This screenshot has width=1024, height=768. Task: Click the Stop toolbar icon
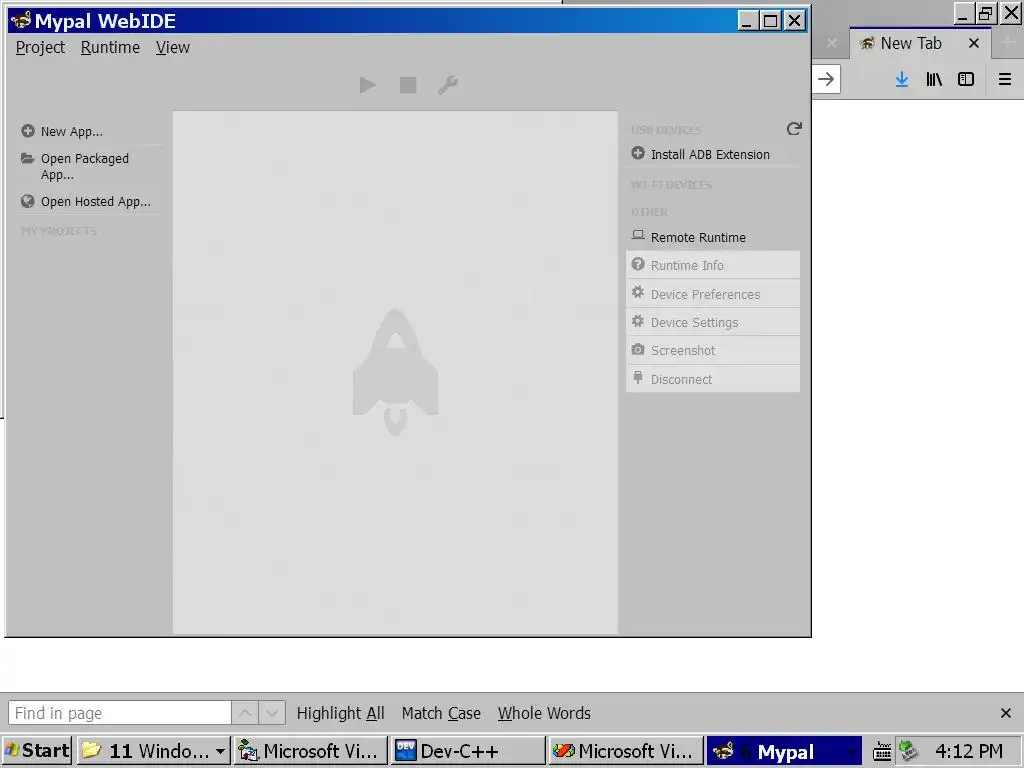pos(408,85)
